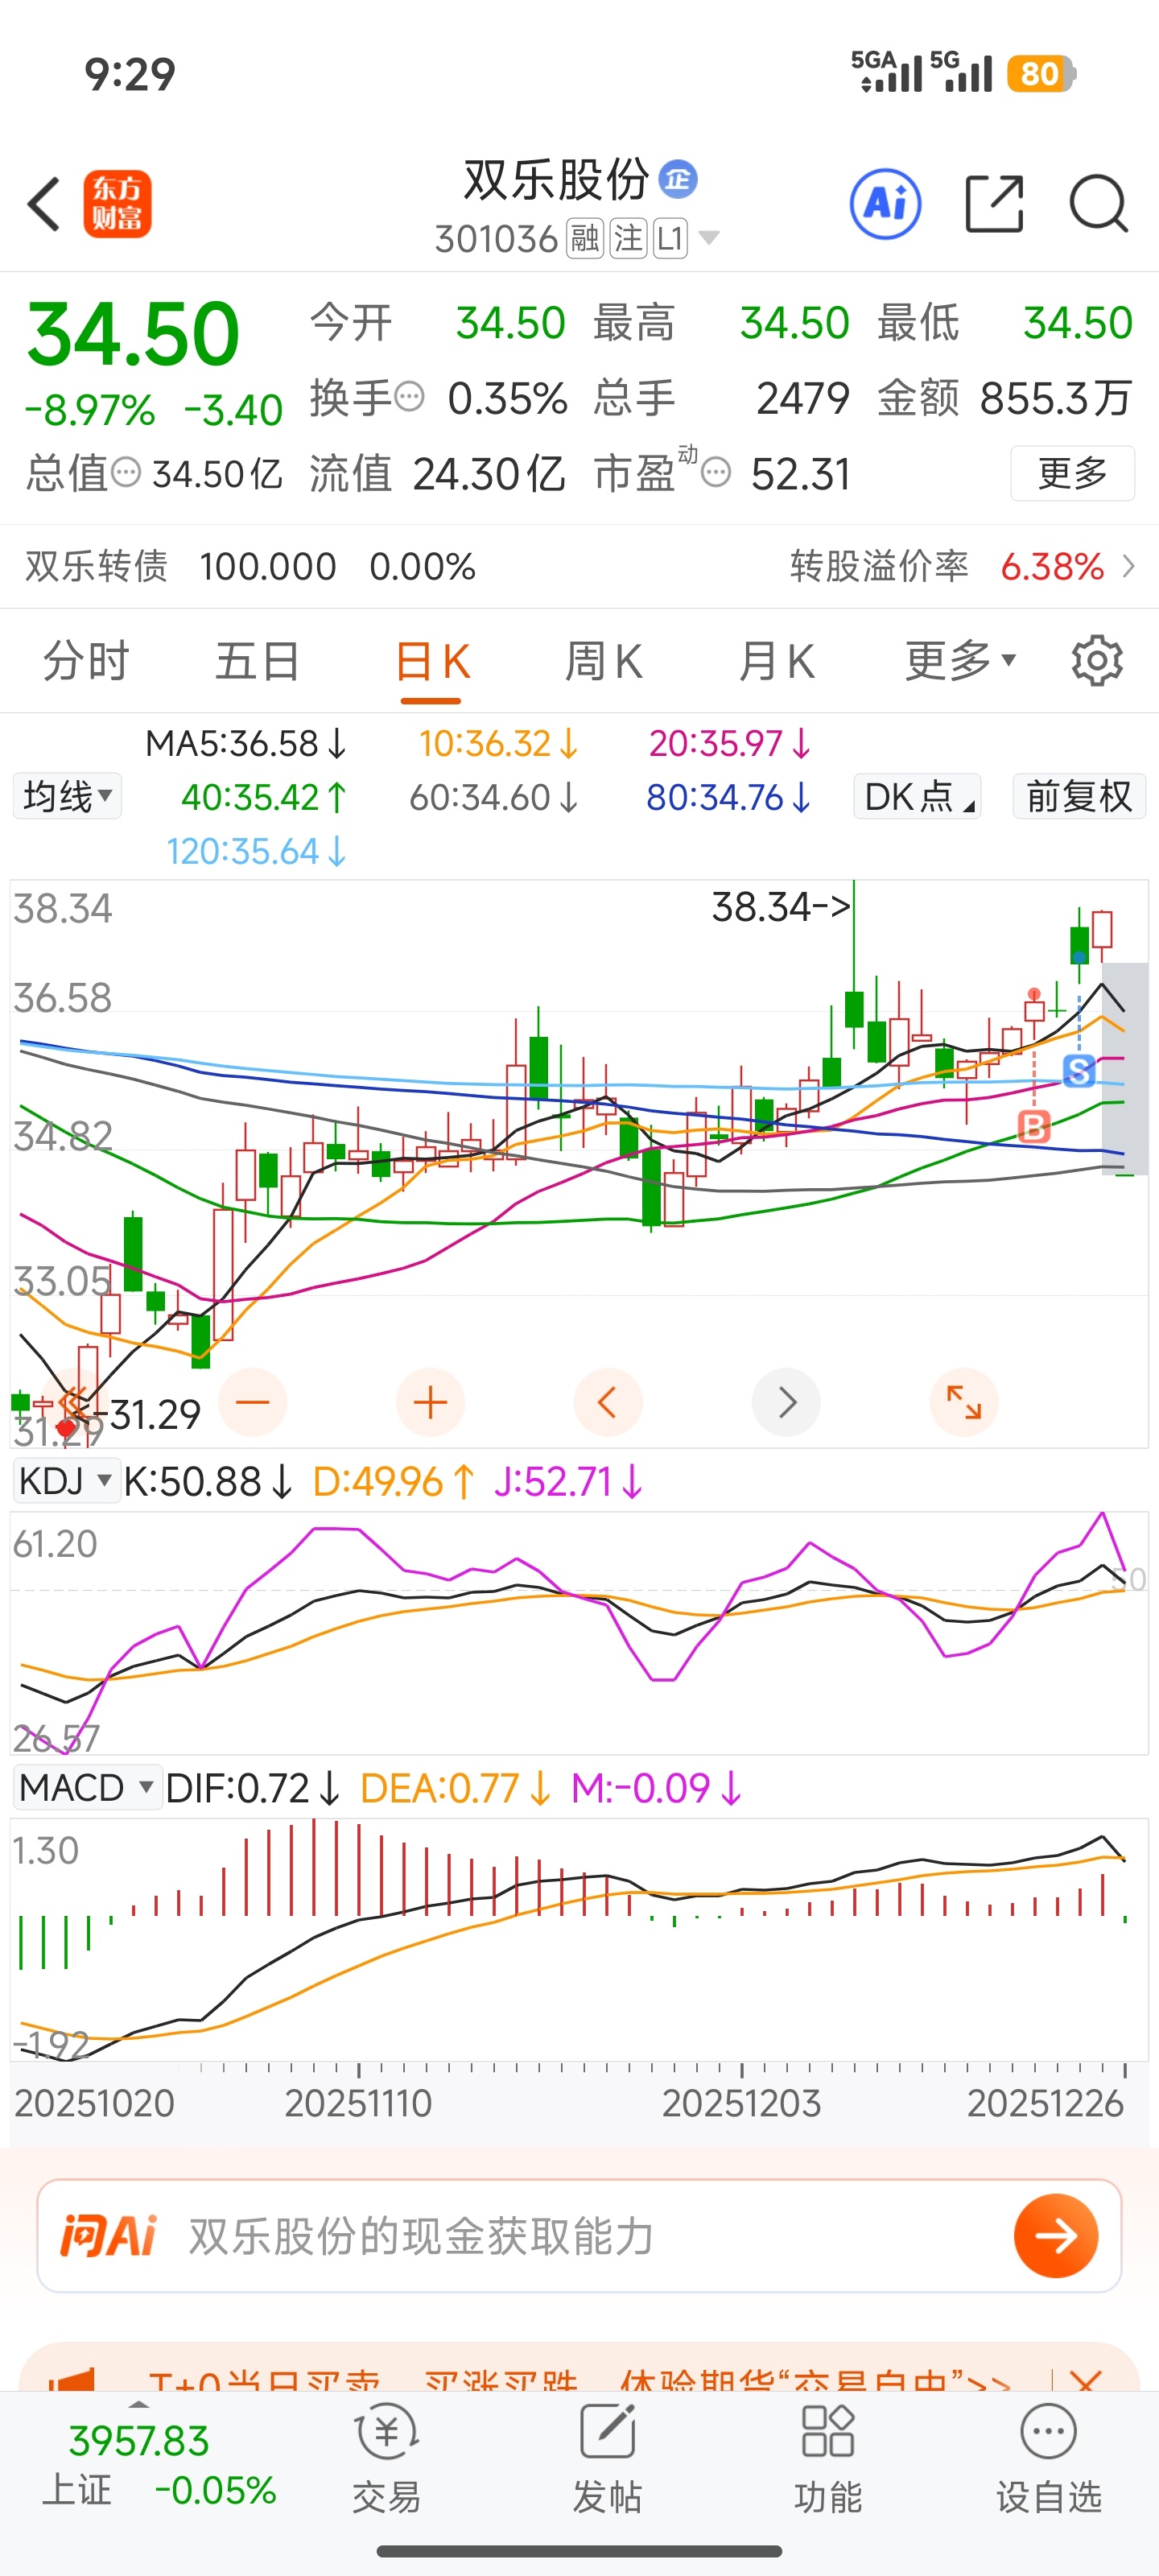Open the 上证 index quote
The image size is (1159, 2576).
tap(158, 2464)
